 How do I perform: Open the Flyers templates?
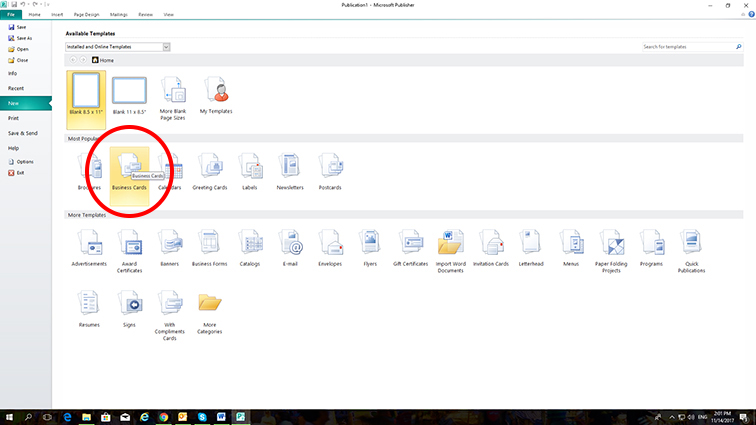pos(370,248)
